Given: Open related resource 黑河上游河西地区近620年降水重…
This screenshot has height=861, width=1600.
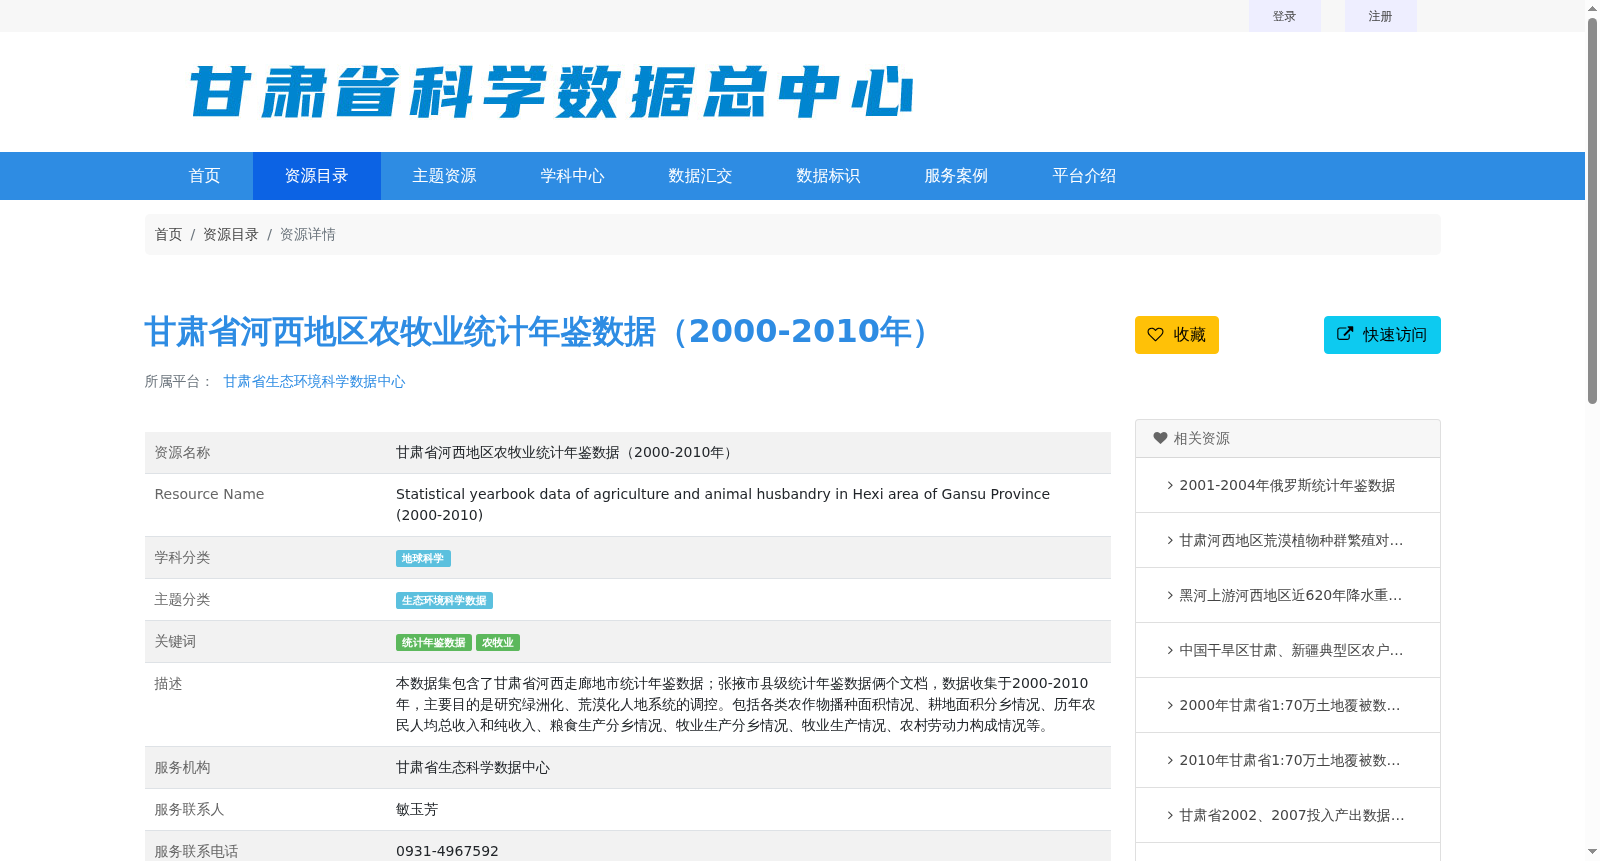Looking at the screenshot, I should (x=1291, y=595).
